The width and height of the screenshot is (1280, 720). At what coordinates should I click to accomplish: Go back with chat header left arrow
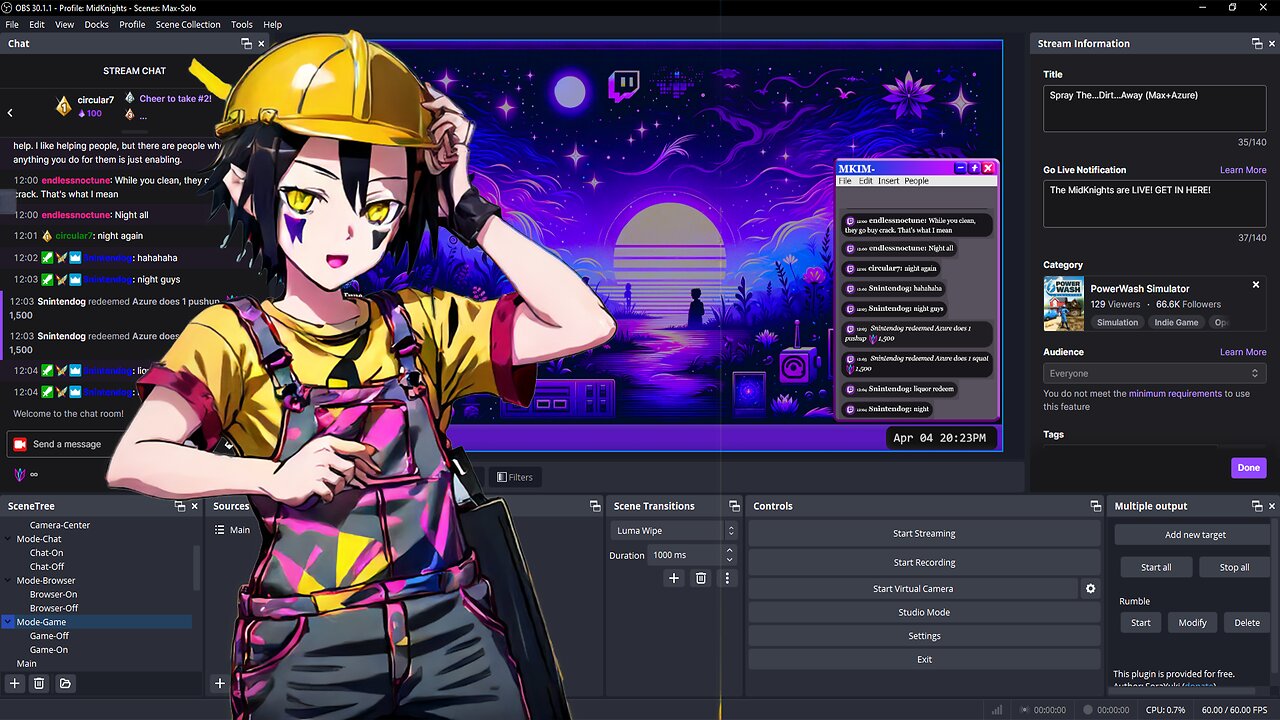coord(10,113)
